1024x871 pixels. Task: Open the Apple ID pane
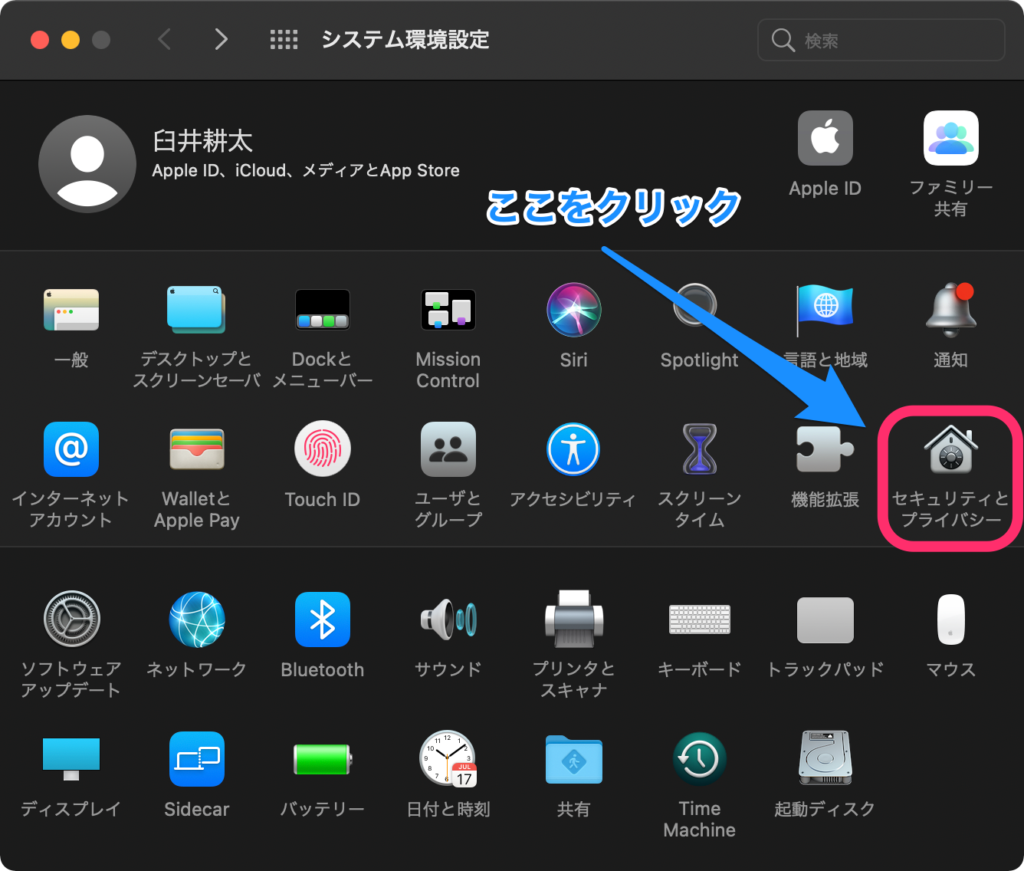(x=825, y=138)
